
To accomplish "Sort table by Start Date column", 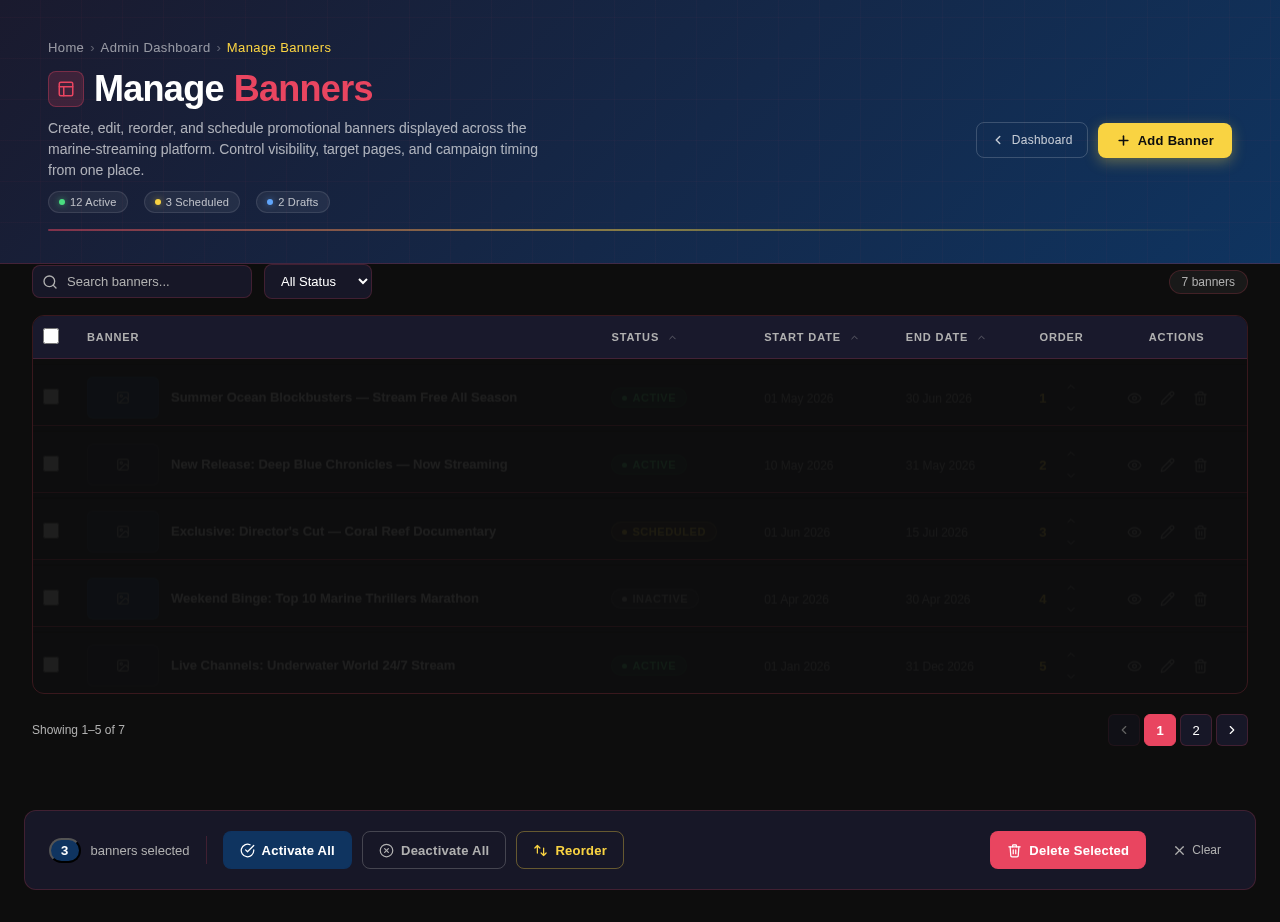I will pyautogui.click(x=811, y=337).
